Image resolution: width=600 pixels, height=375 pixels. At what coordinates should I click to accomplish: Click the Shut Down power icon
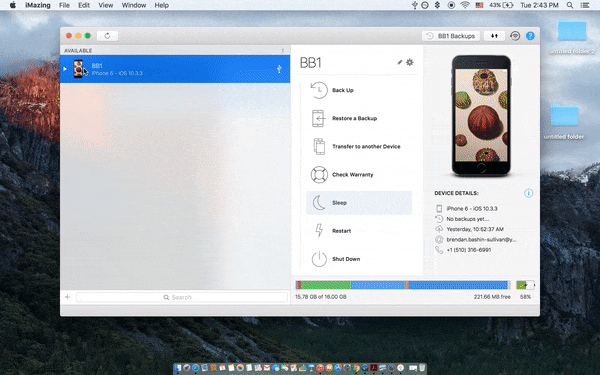click(x=319, y=259)
